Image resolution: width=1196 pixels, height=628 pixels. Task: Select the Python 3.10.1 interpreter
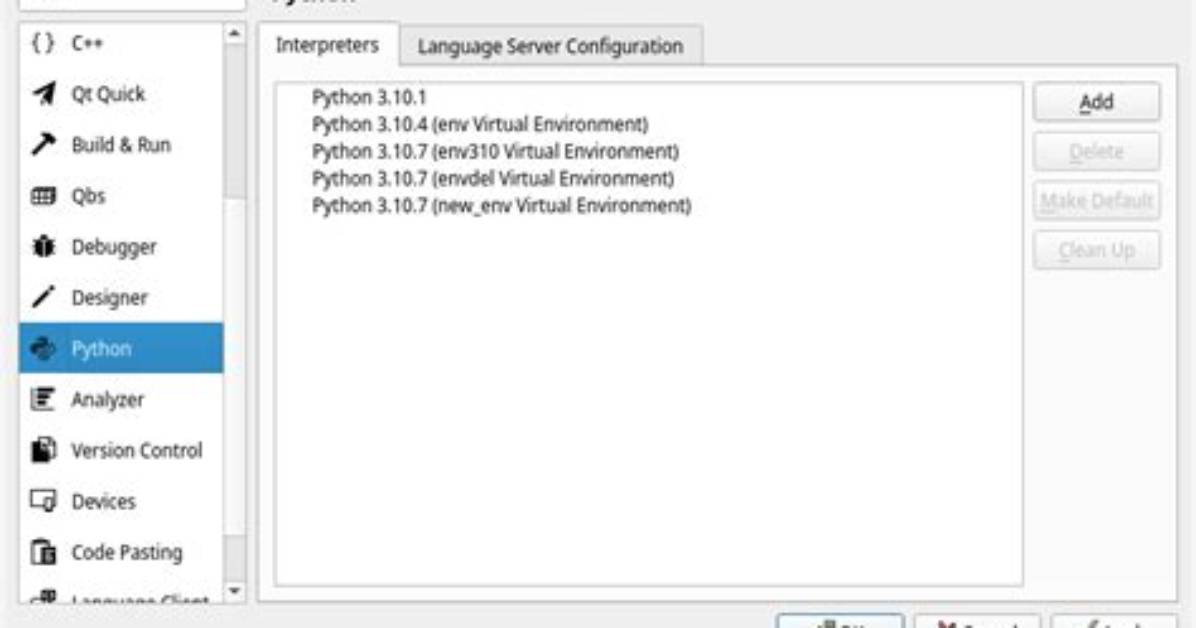click(369, 97)
